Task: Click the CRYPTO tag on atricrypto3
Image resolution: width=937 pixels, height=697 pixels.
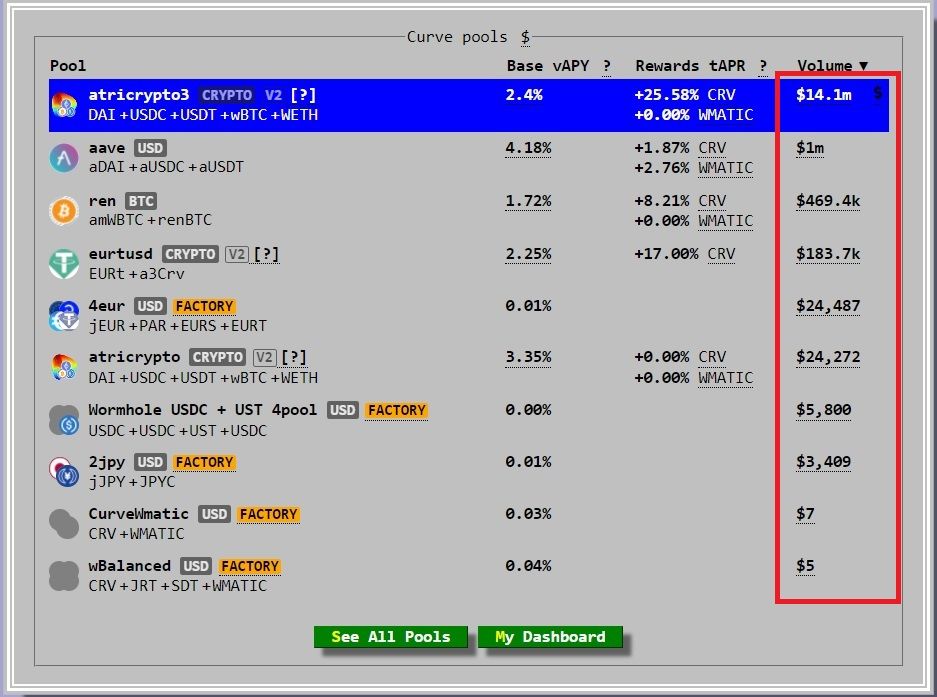Action: (226, 95)
